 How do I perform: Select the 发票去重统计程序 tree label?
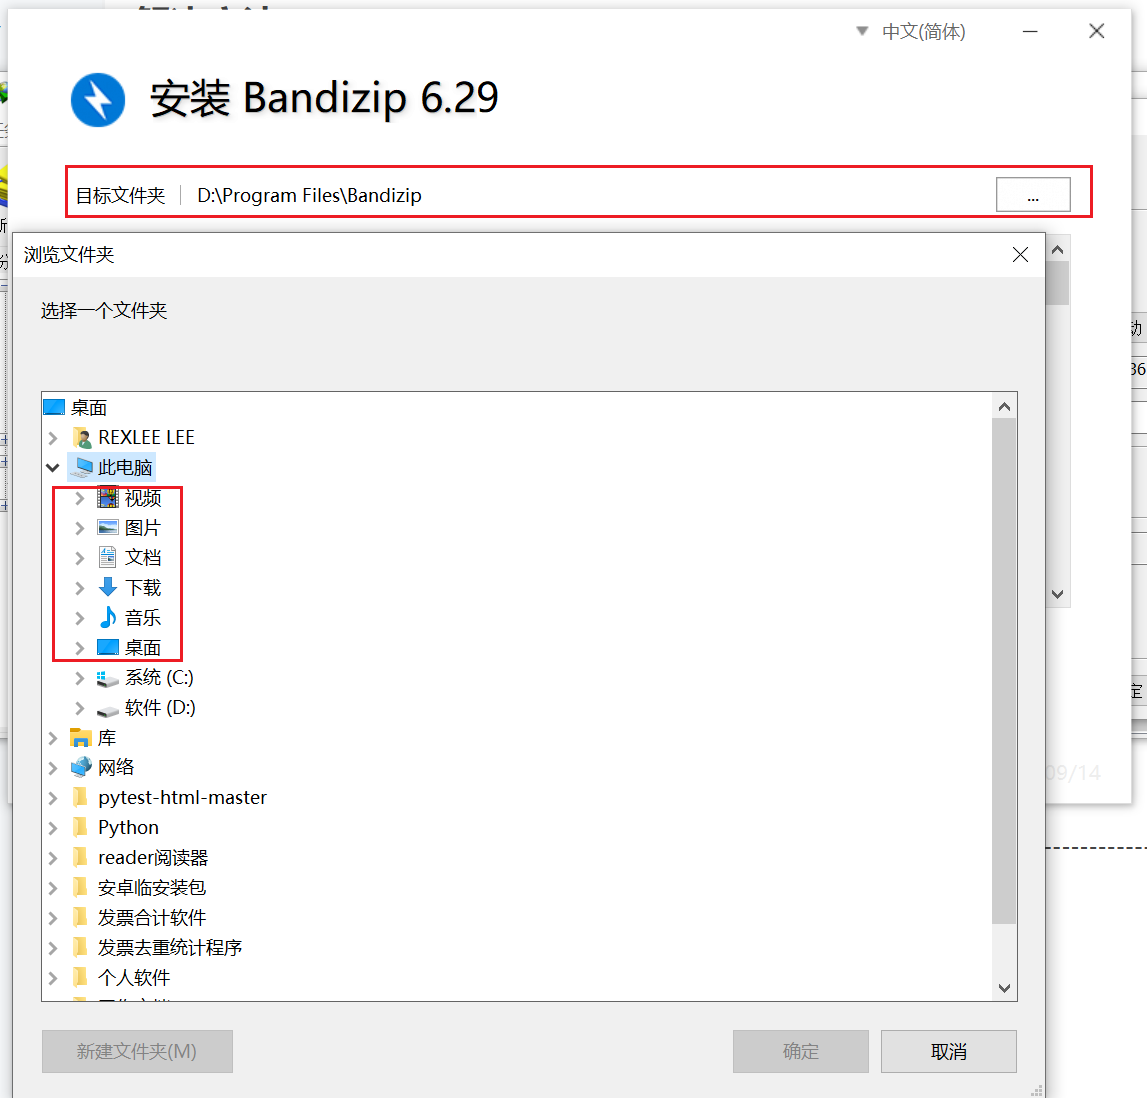[x=170, y=948]
